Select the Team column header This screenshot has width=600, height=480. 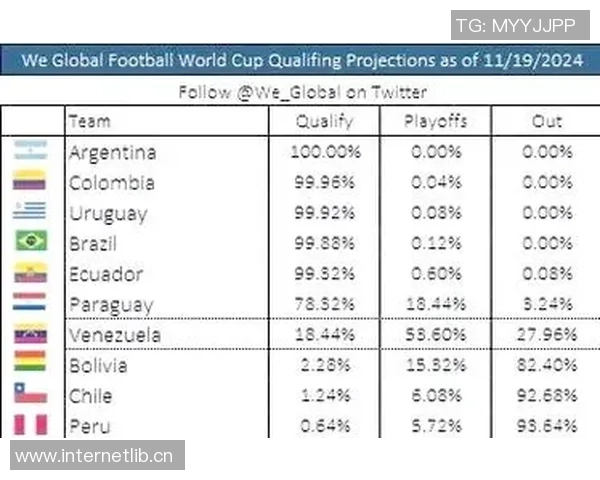89,122
